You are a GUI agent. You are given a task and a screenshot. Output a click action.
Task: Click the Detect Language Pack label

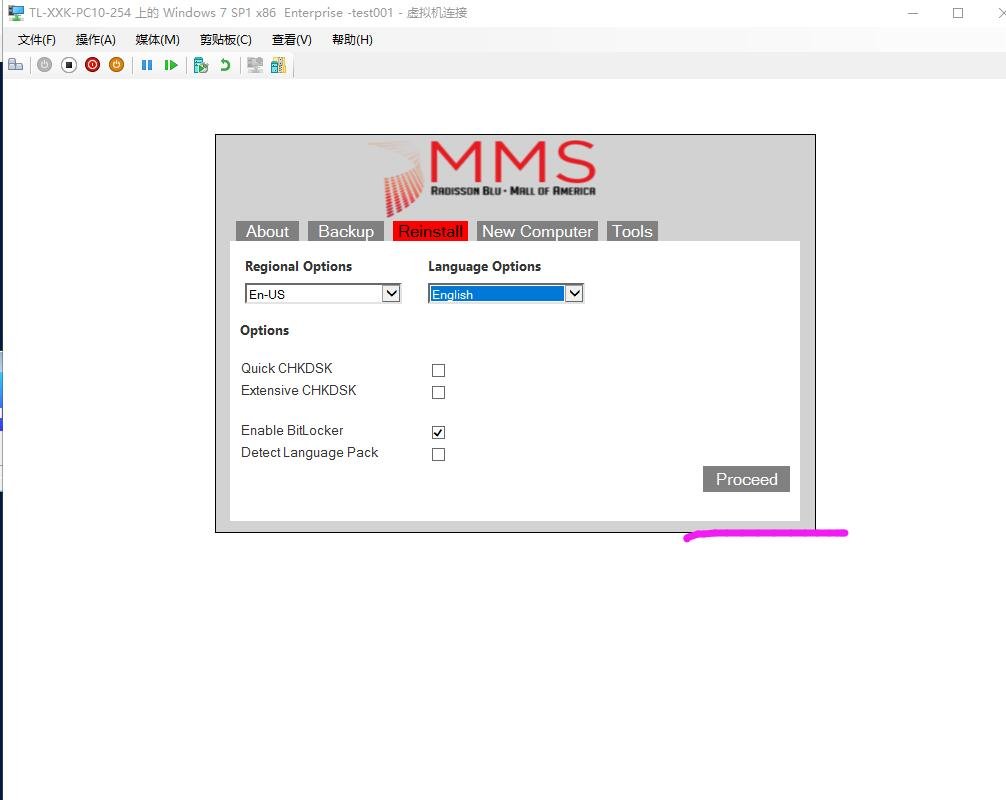pos(309,452)
